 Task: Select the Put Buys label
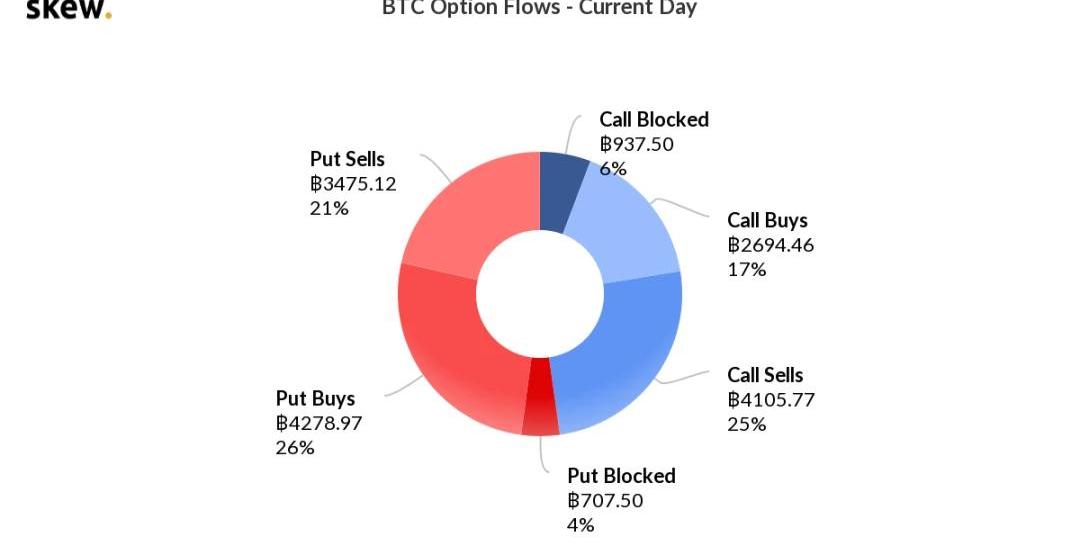pos(315,399)
